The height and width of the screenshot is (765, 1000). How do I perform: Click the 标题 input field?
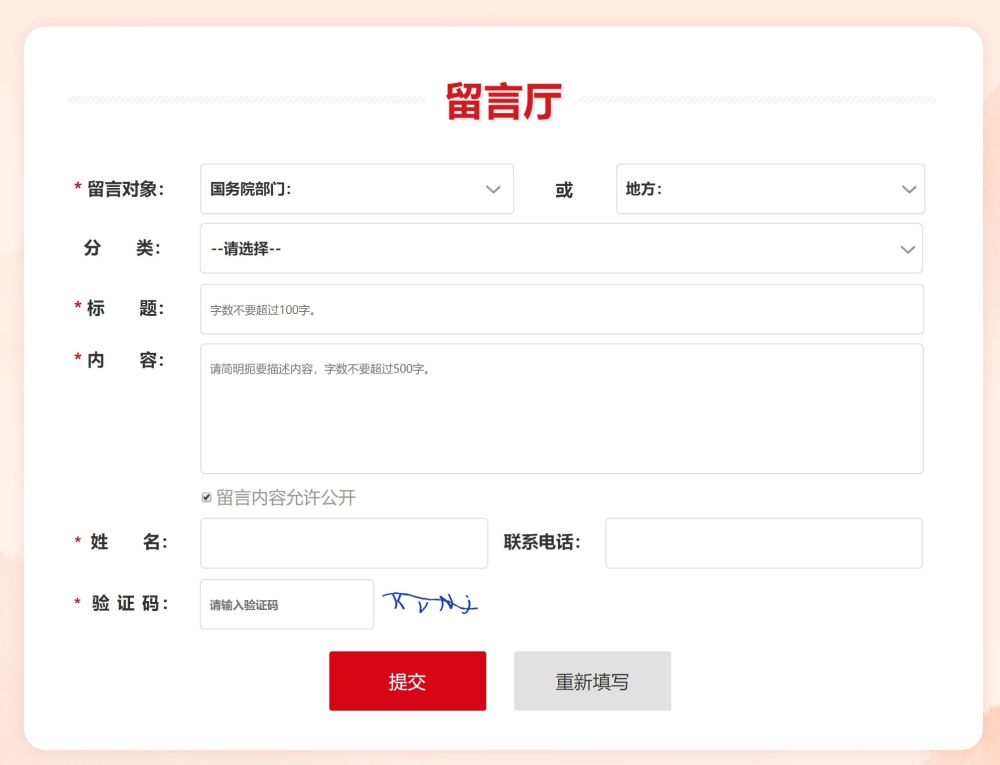[x=560, y=309]
